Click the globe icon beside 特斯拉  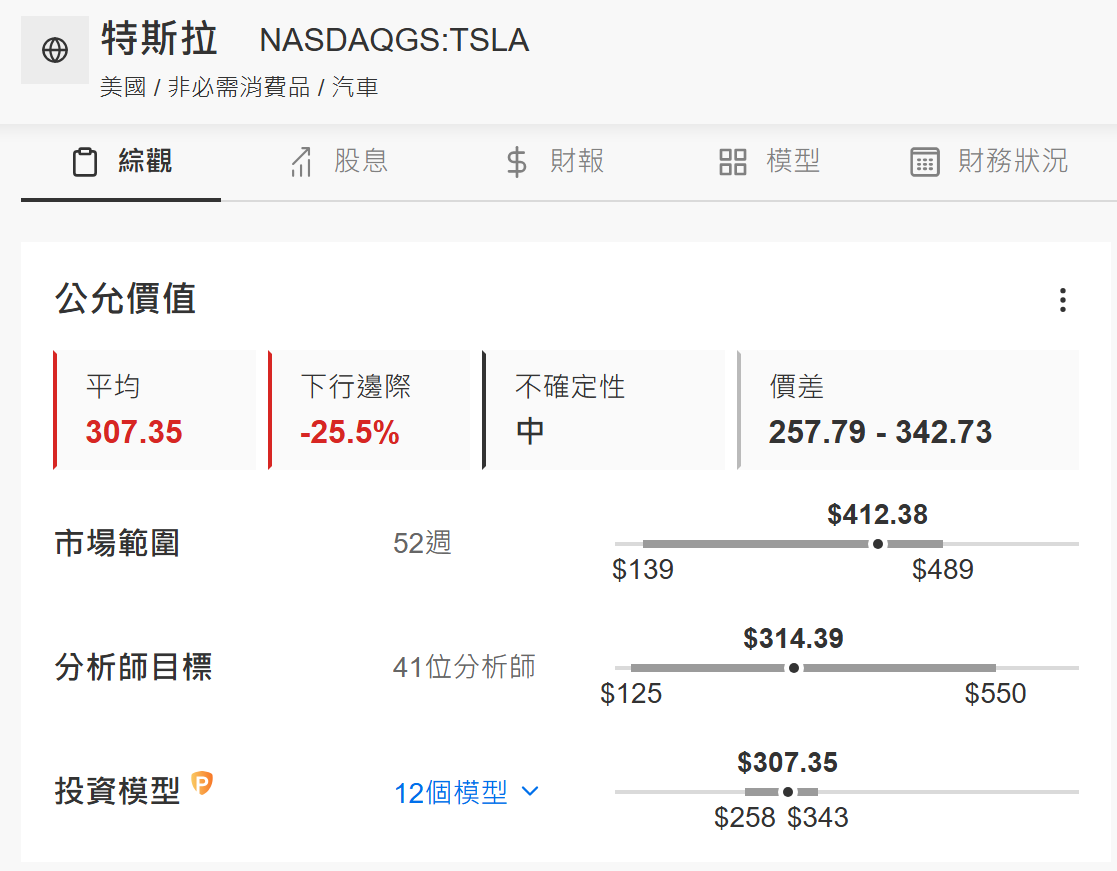pyautogui.click(x=55, y=50)
